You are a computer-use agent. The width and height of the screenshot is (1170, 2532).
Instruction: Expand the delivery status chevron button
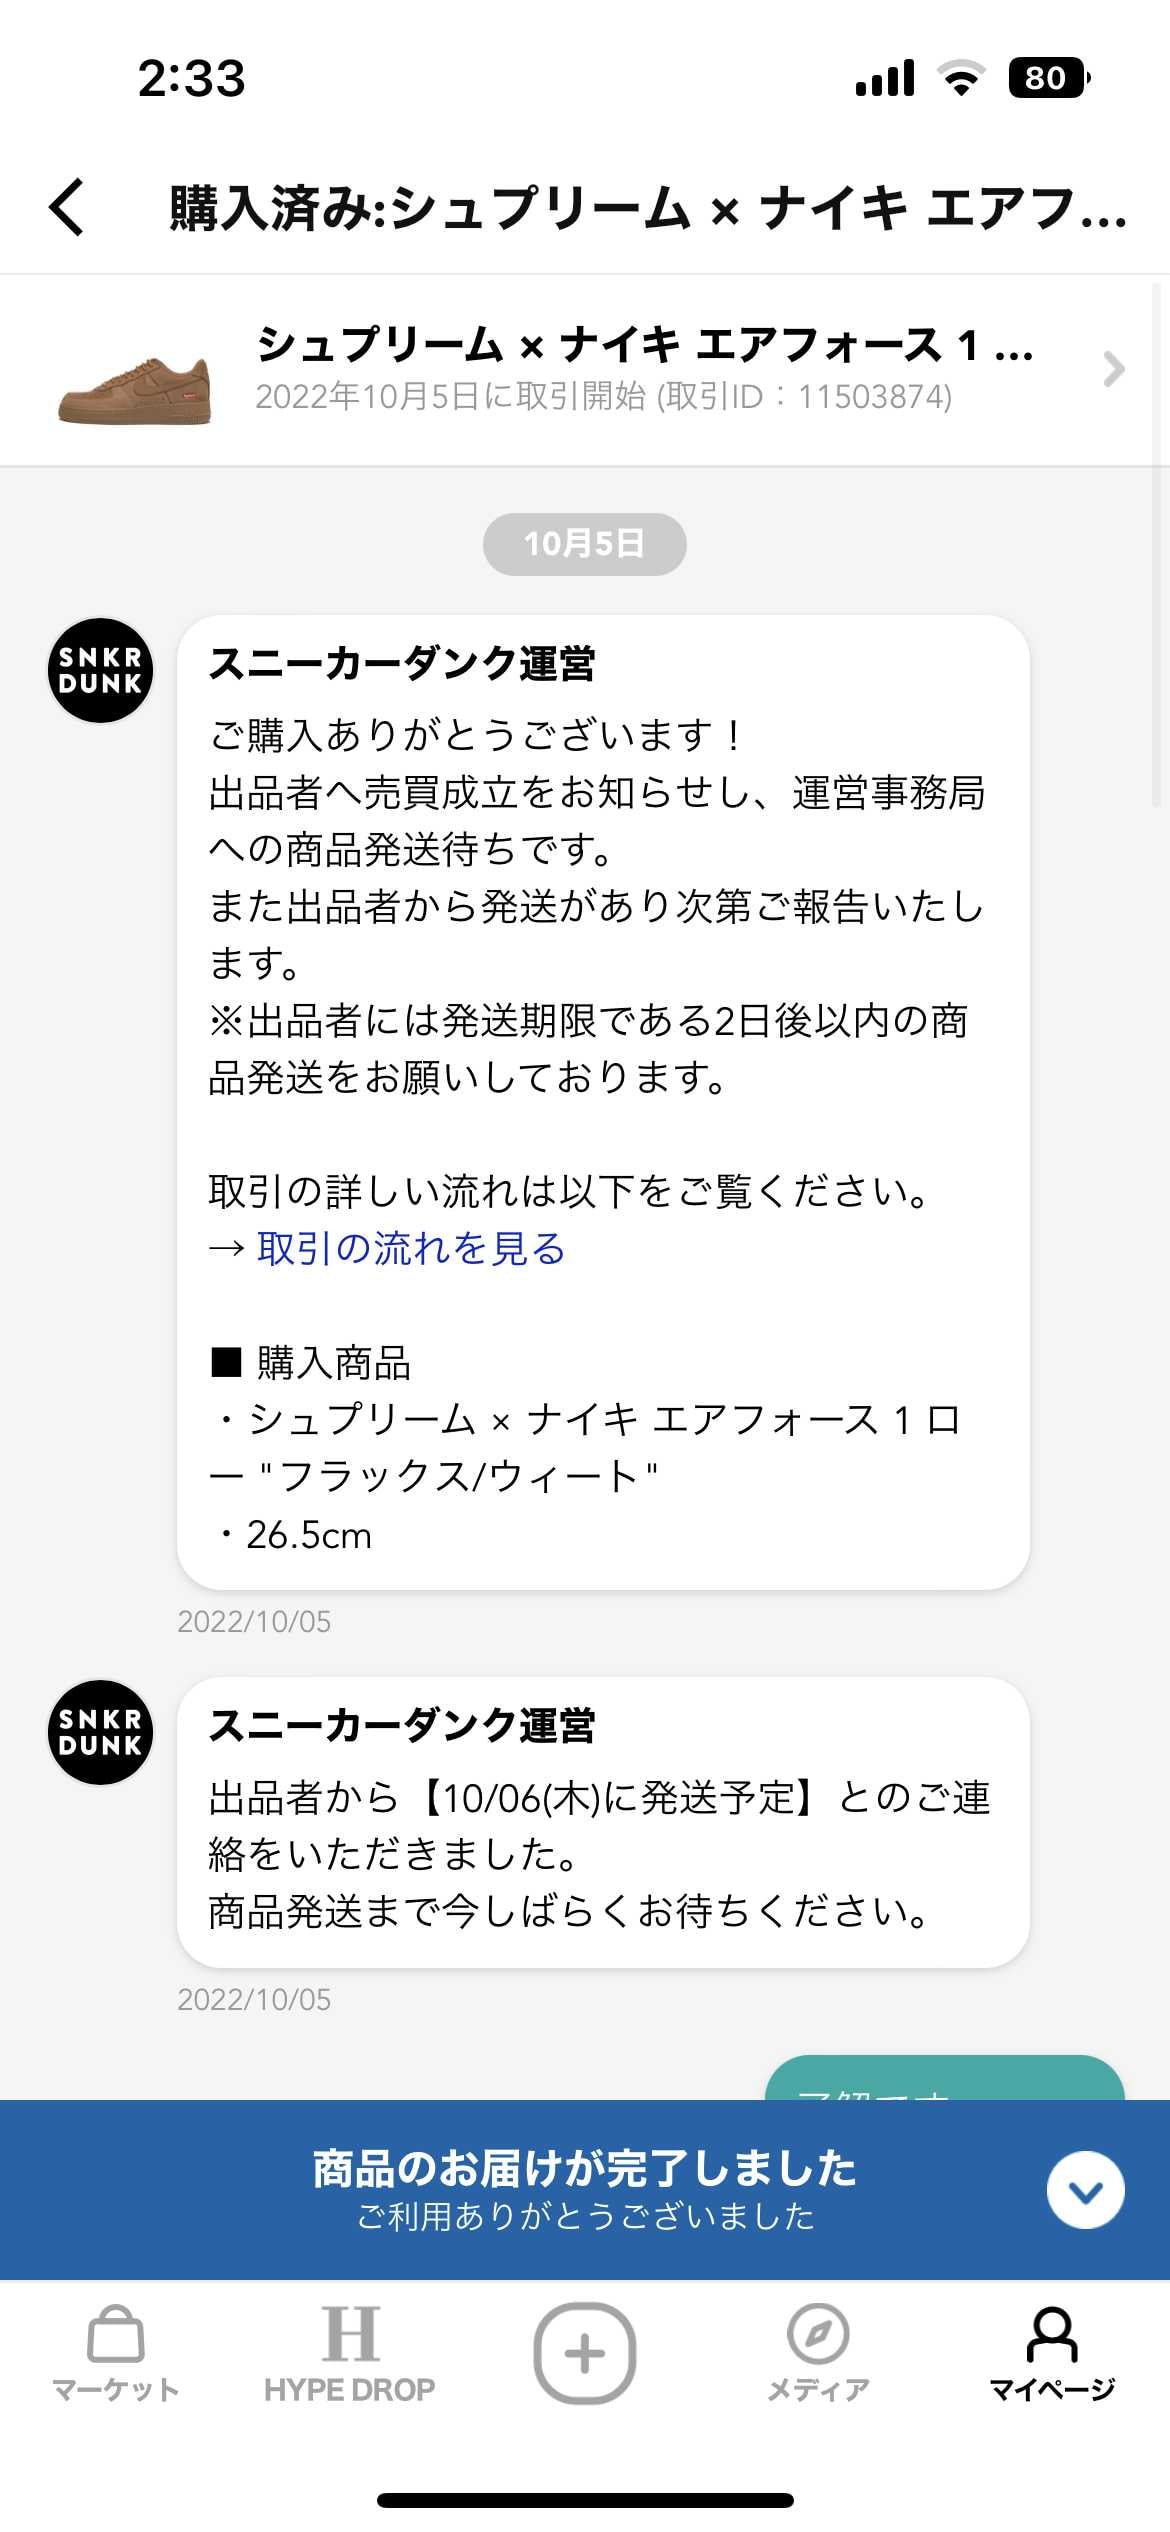(x=1085, y=2189)
